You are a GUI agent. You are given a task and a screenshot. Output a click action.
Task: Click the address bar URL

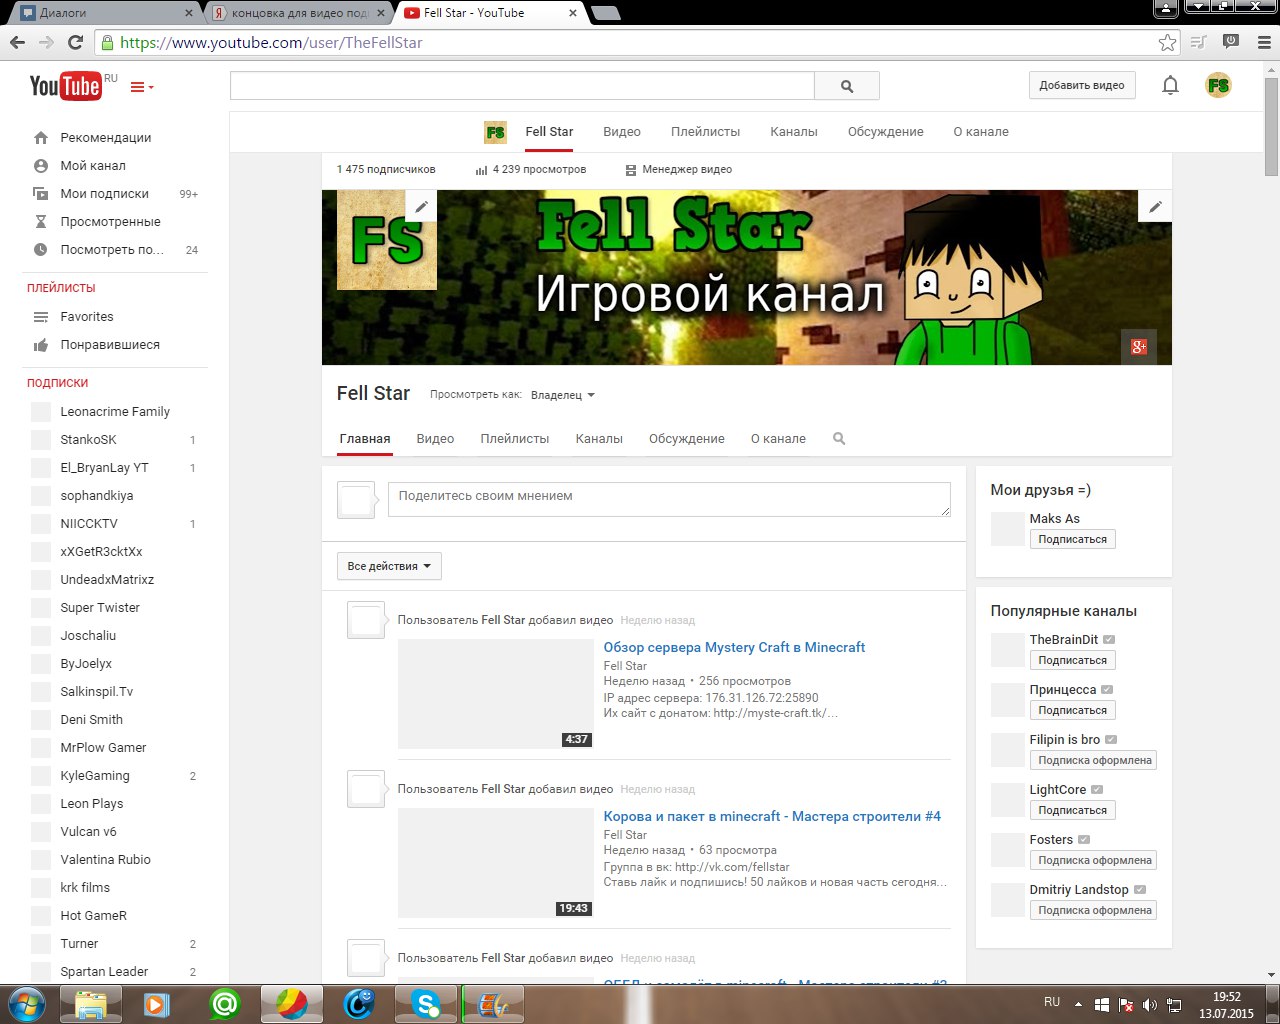(271, 42)
